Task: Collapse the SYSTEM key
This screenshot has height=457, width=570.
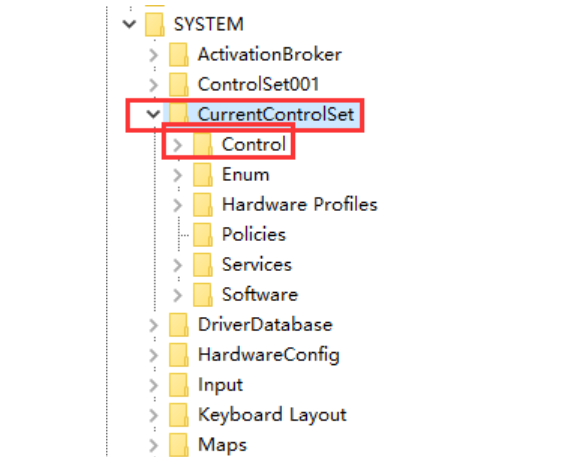Action: (129, 24)
